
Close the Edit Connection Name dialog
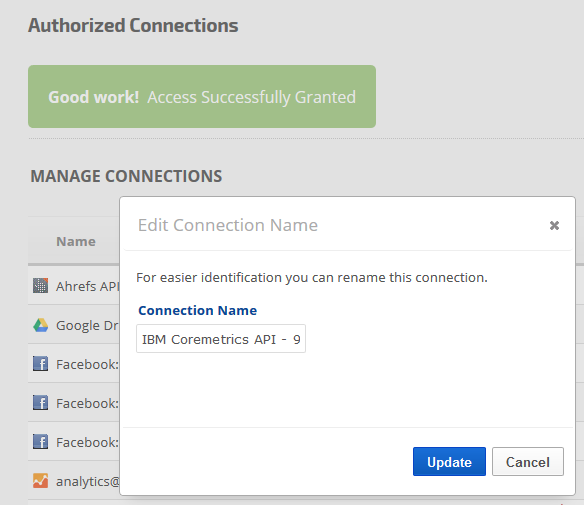pos(554,225)
